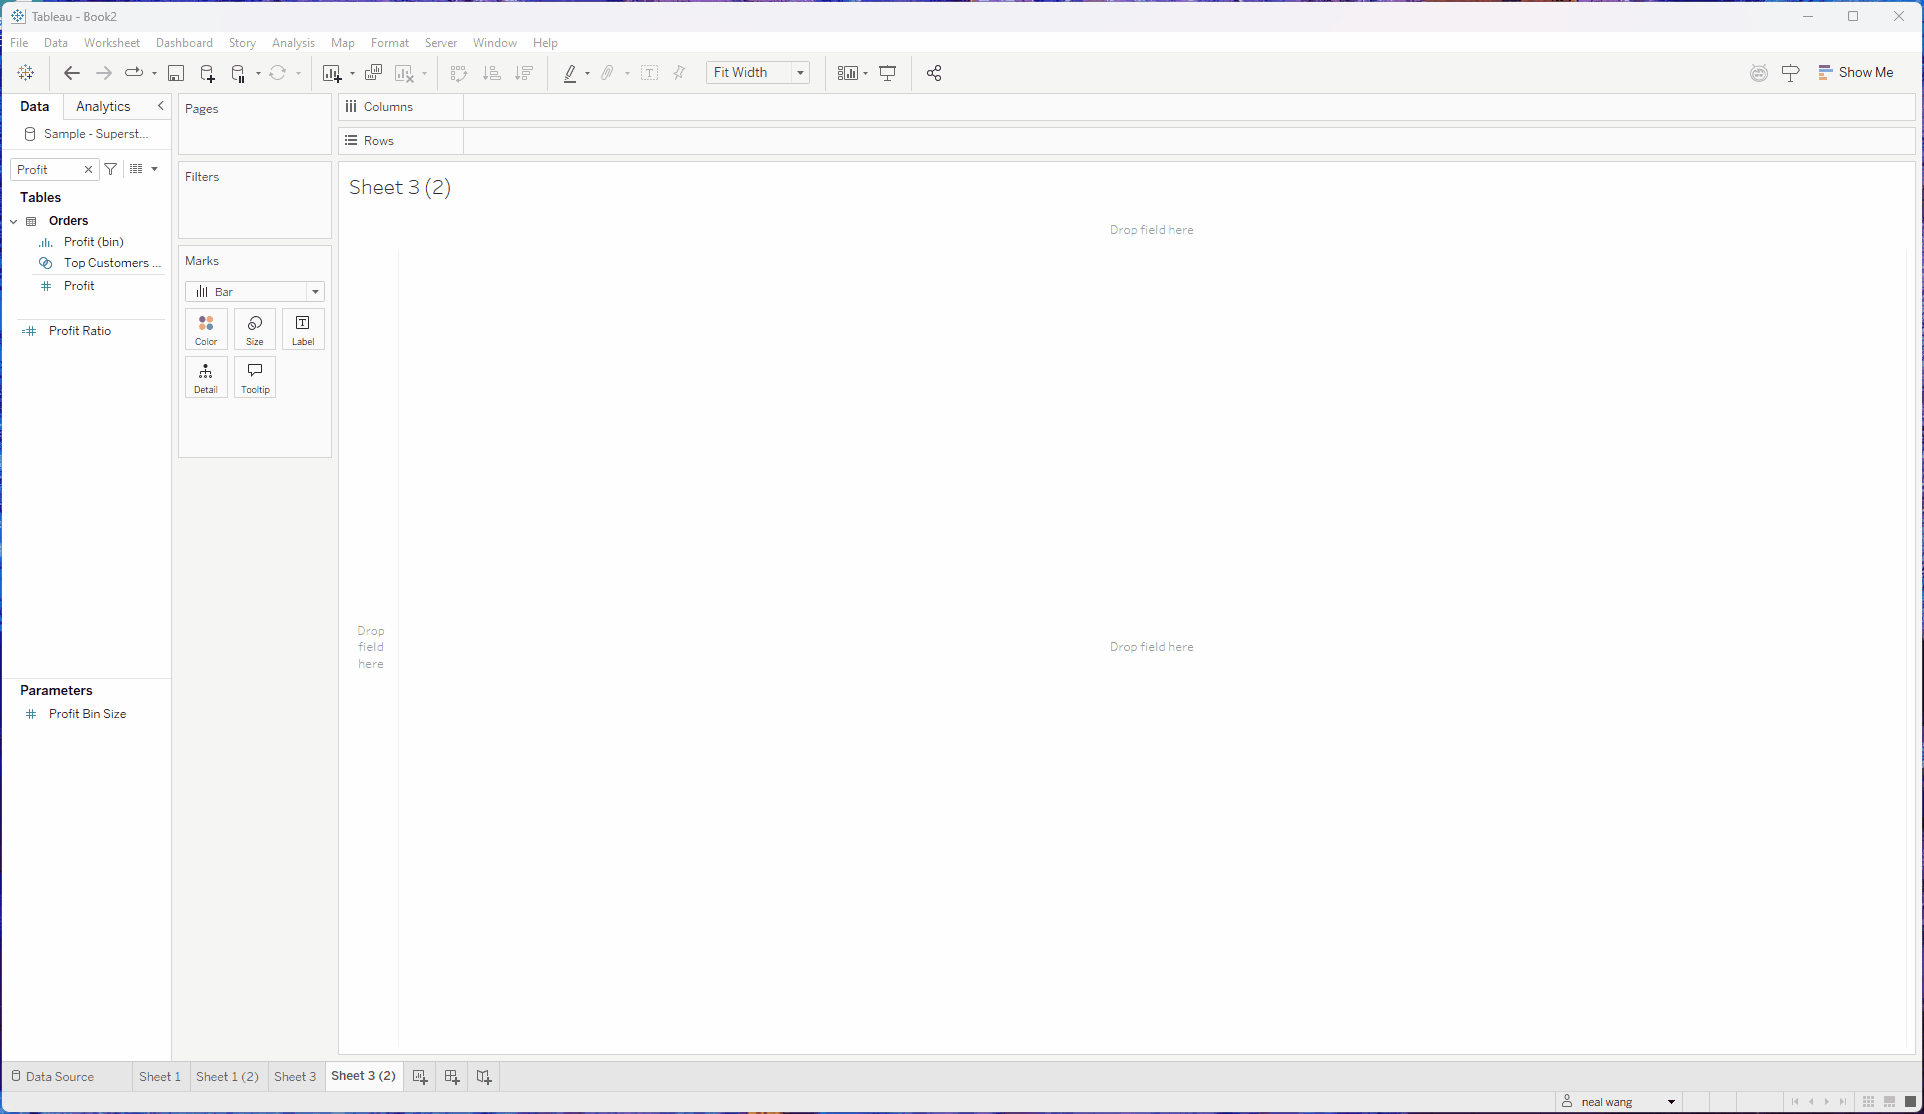The width and height of the screenshot is (1924, 1114).
Task: Click the Duplicate sheet toolbar icon
Action: [x=373, y=73]
